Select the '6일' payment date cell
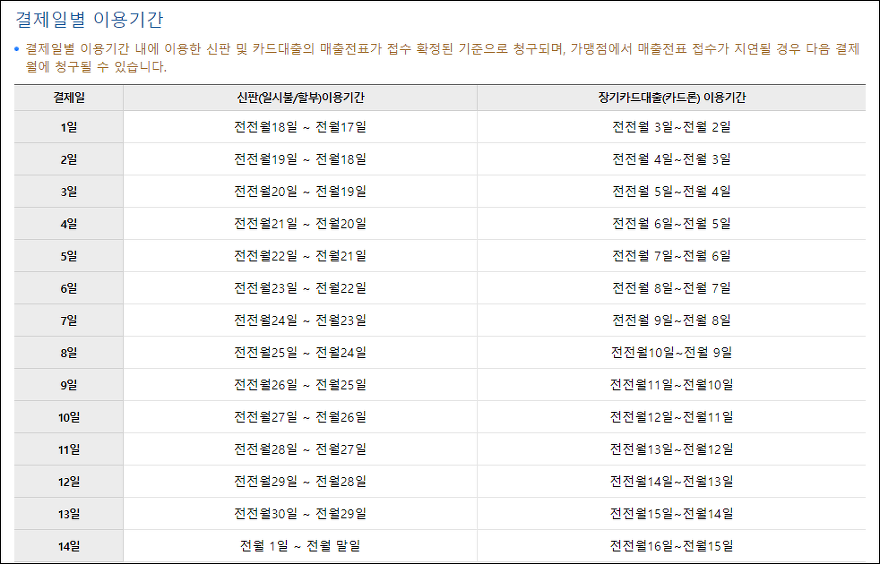 point(69,288)
